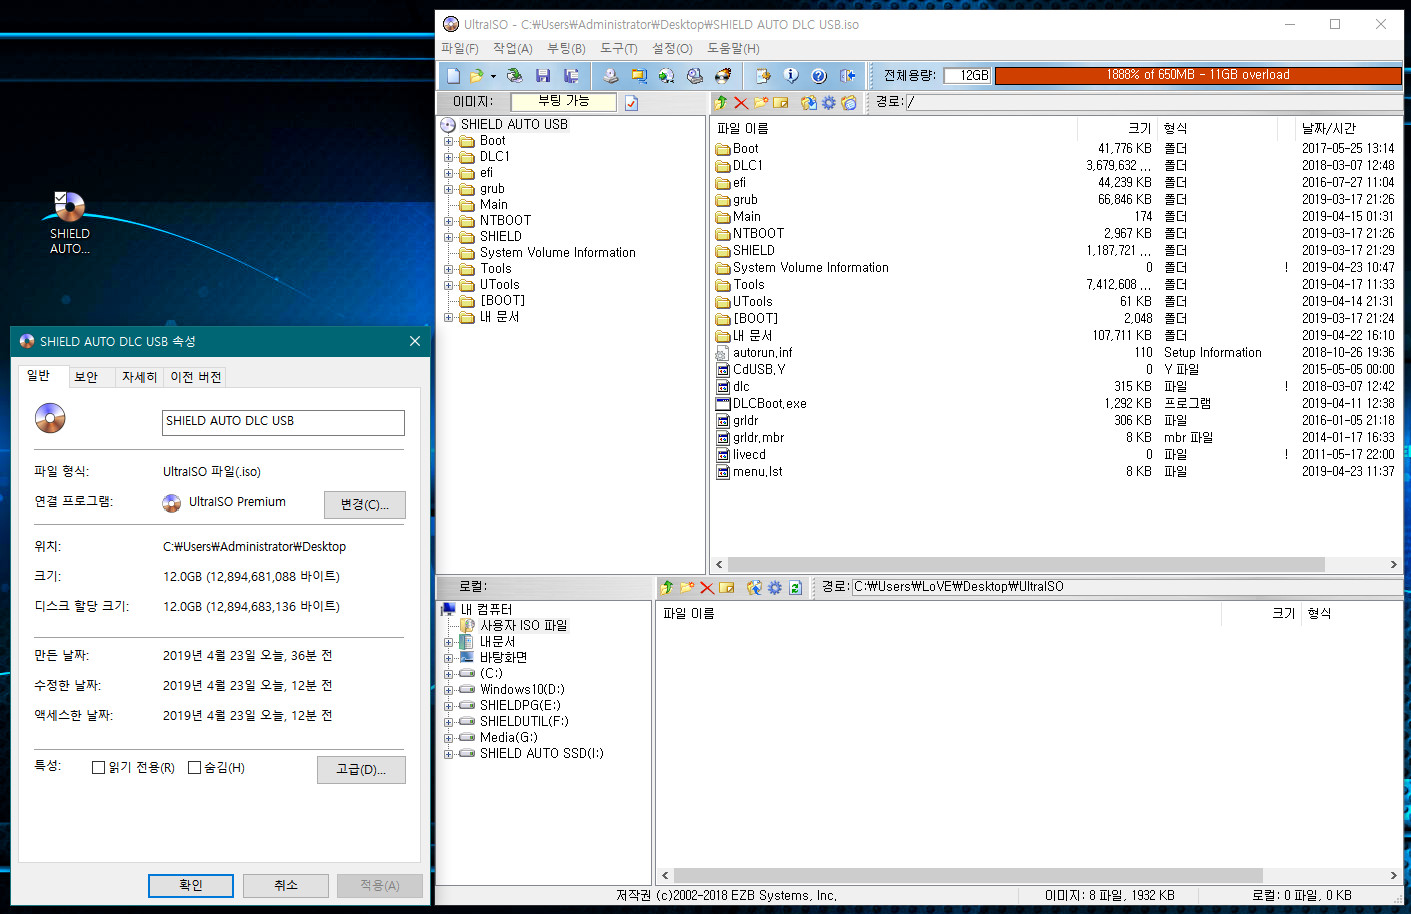Expand the Boot folder in image tree
Image resolution: width=1411 pixels, height=914 pixels.
click(449, 141)
